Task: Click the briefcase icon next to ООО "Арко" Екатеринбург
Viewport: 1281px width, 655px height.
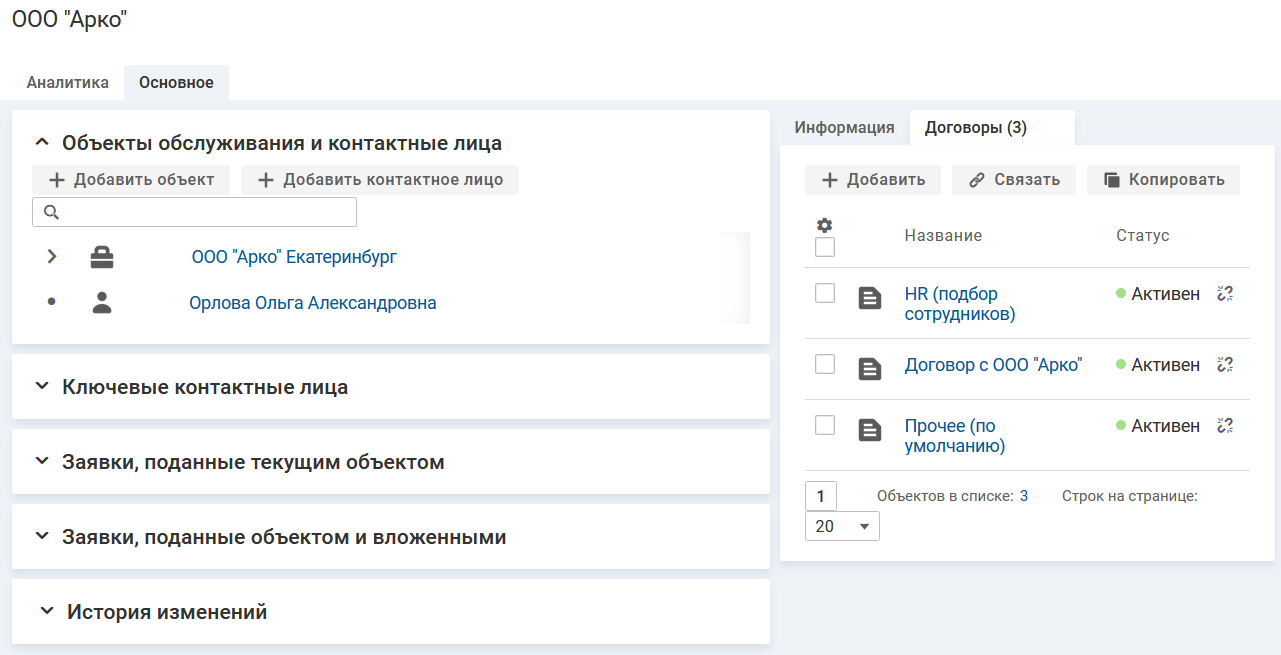Action: pyautogui.click(x=102, y=258)
